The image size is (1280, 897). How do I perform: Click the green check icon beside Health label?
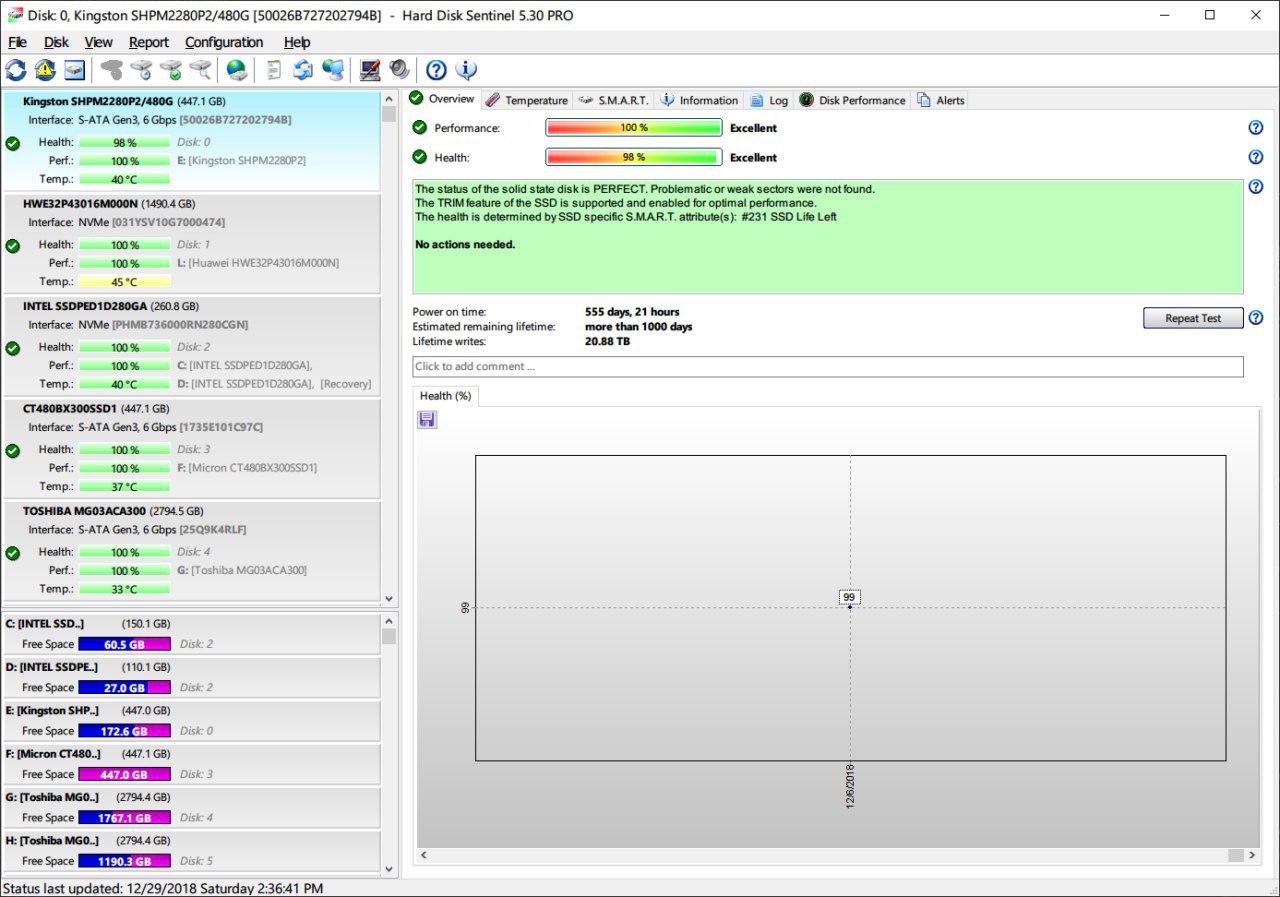point(420,157)
